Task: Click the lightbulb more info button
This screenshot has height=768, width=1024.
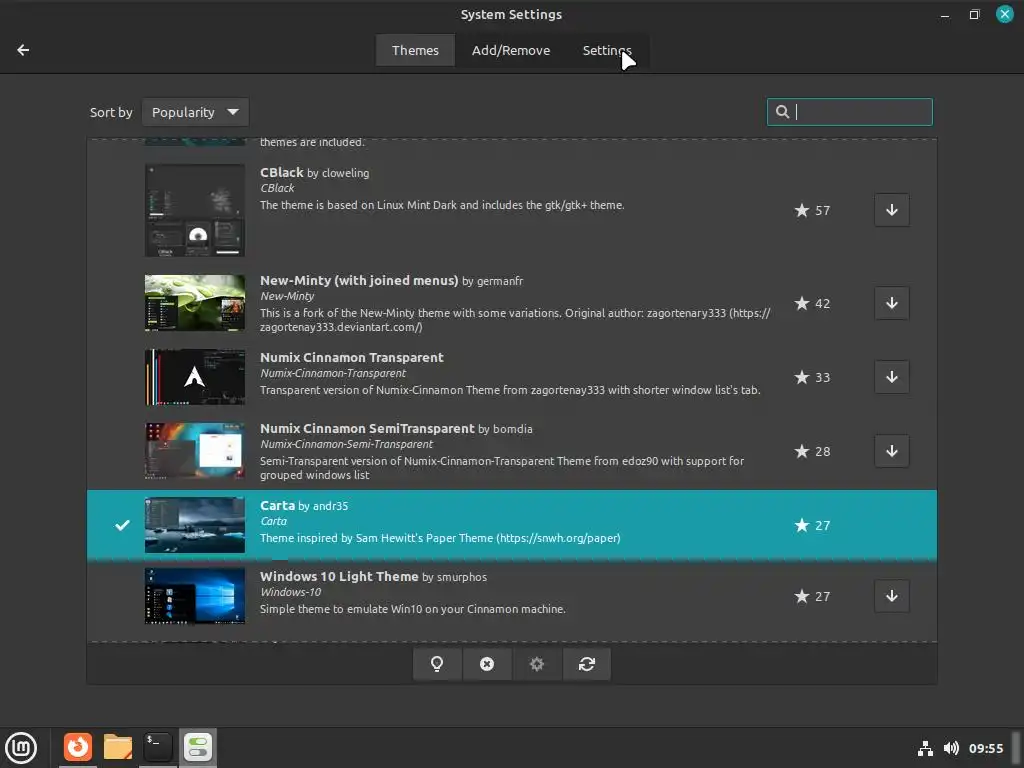Action: (x=437, y=664)
